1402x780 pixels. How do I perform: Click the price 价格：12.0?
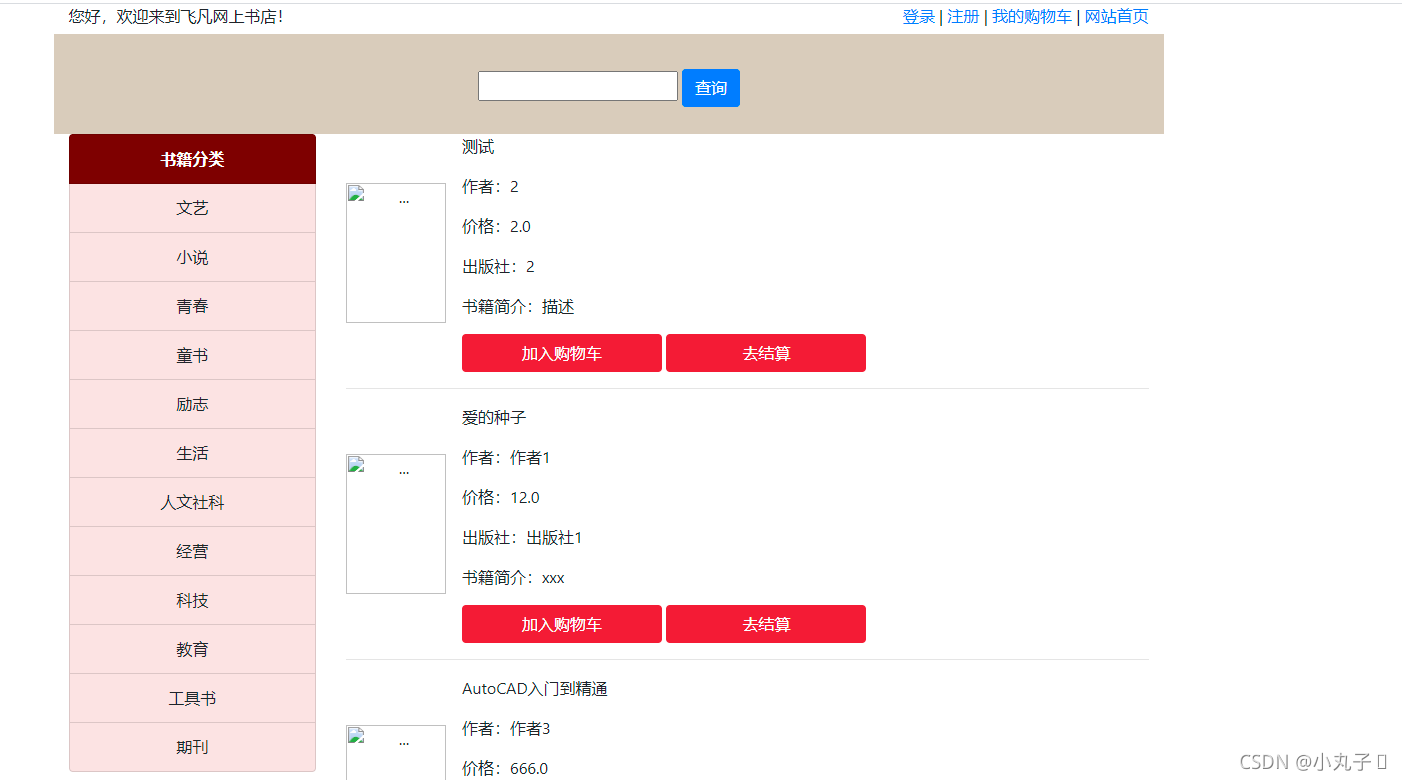(x=501, y=498)
